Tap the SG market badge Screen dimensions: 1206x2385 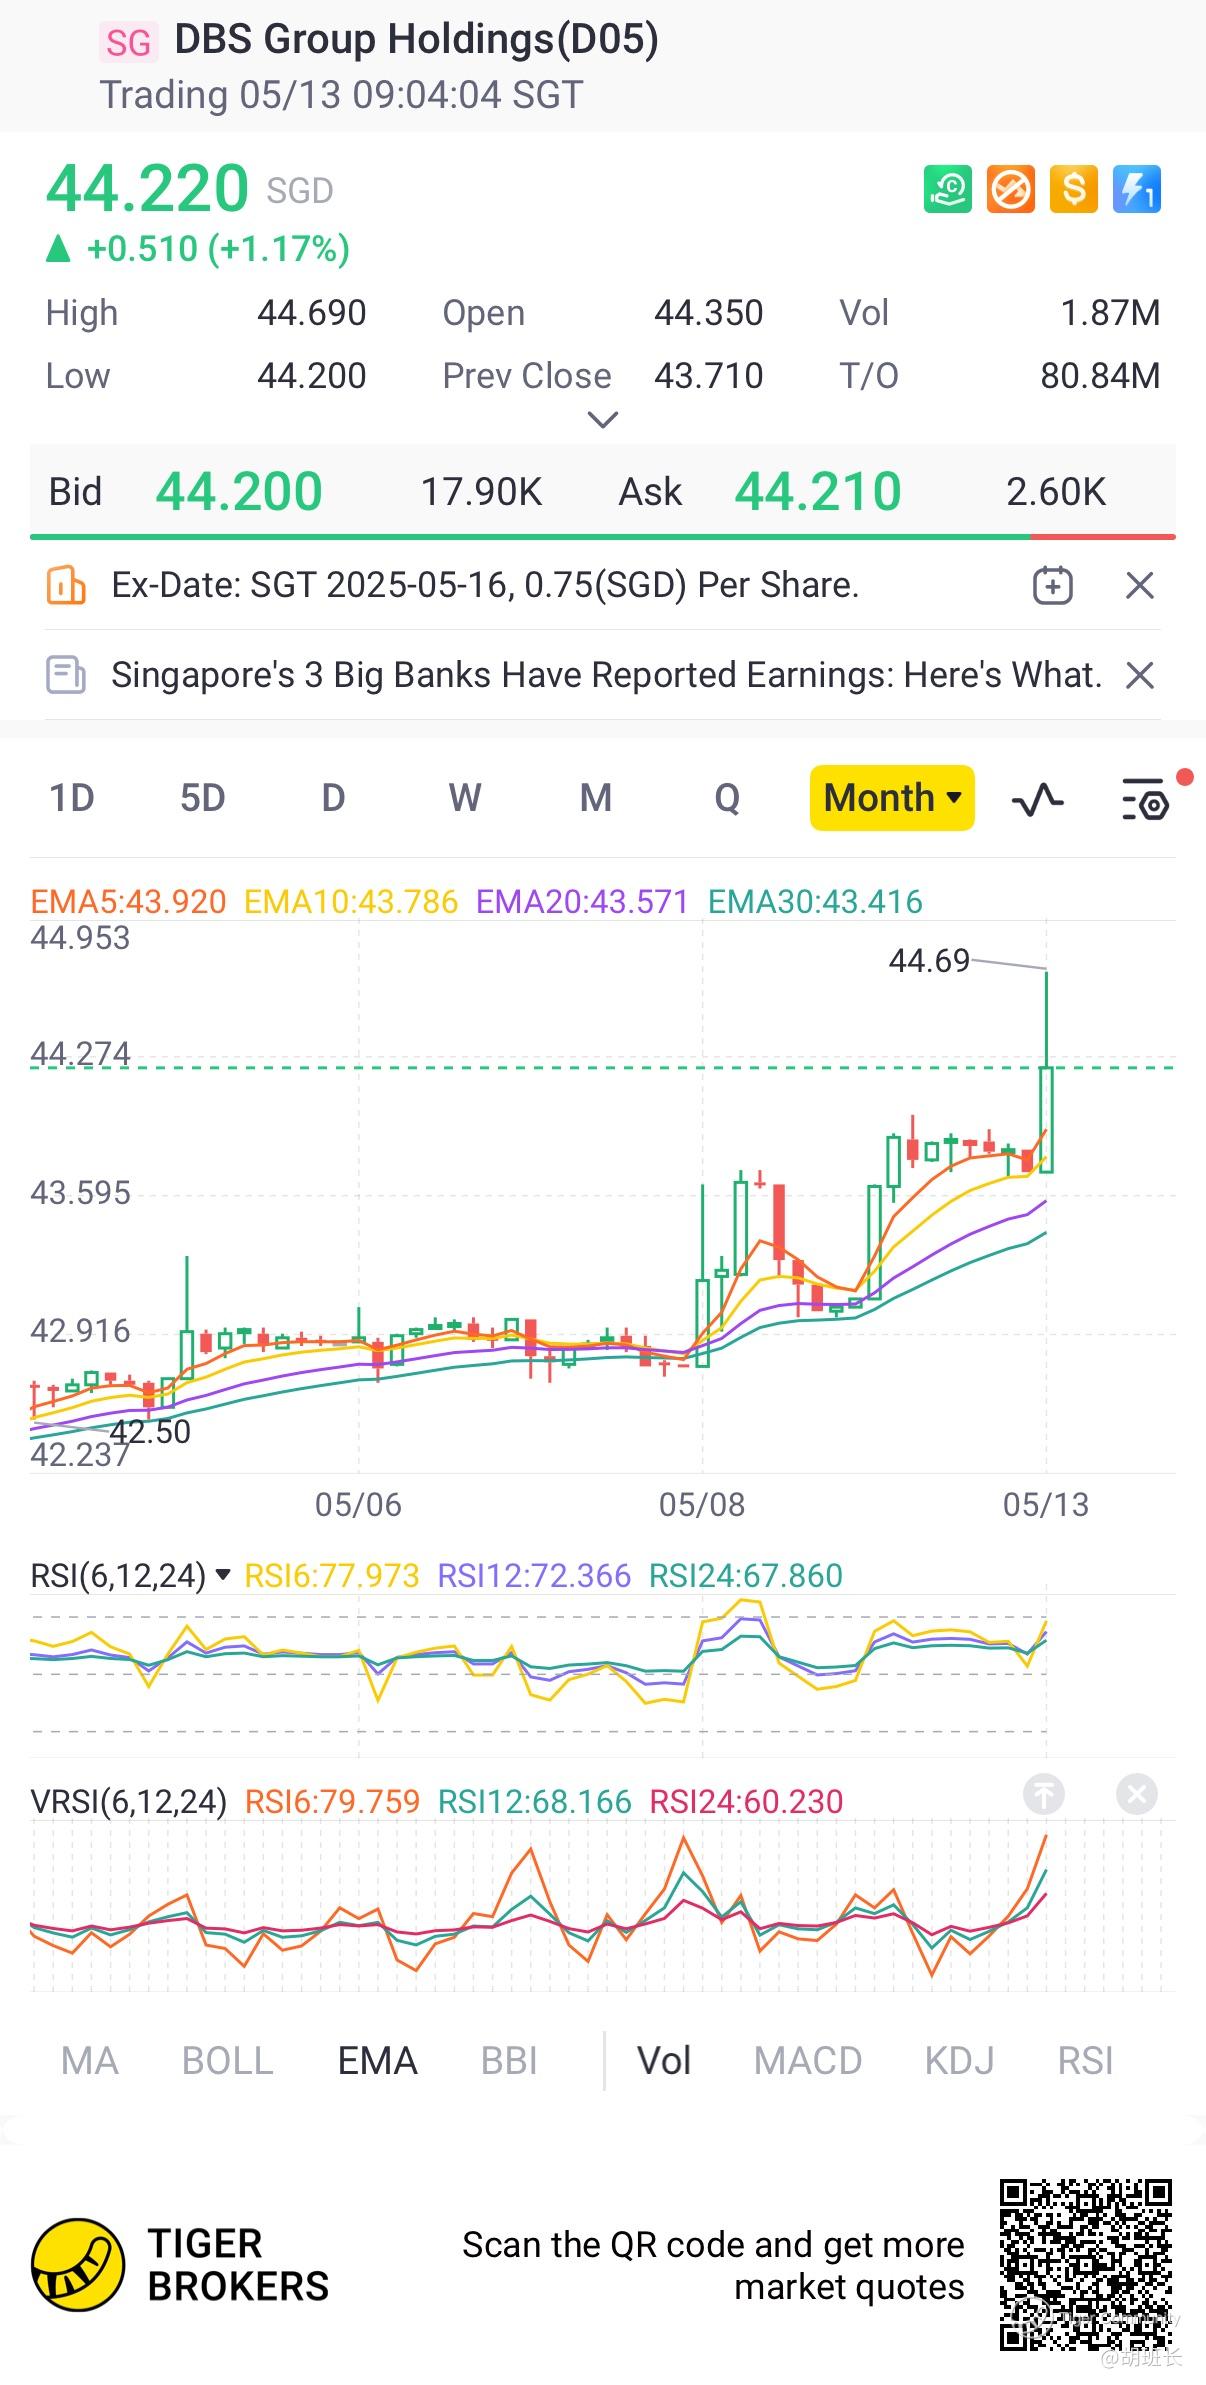click(x=128, y=43)
